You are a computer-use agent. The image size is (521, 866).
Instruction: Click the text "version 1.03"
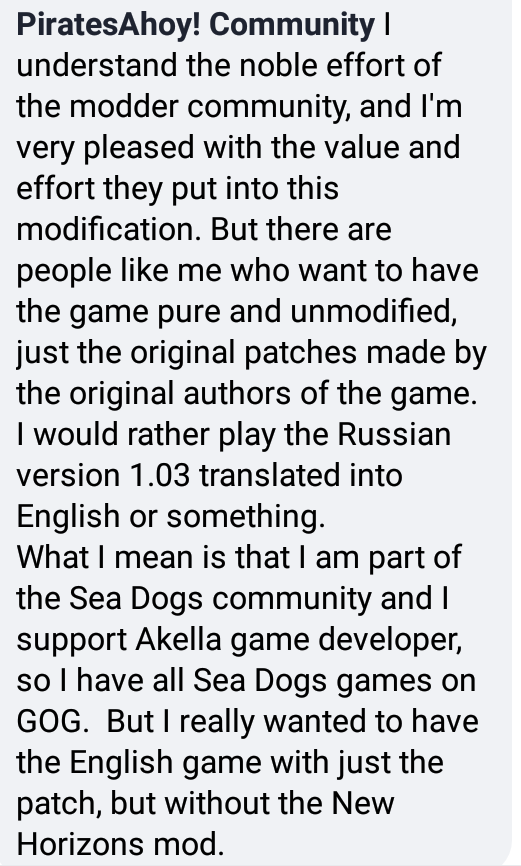point(103,476)
